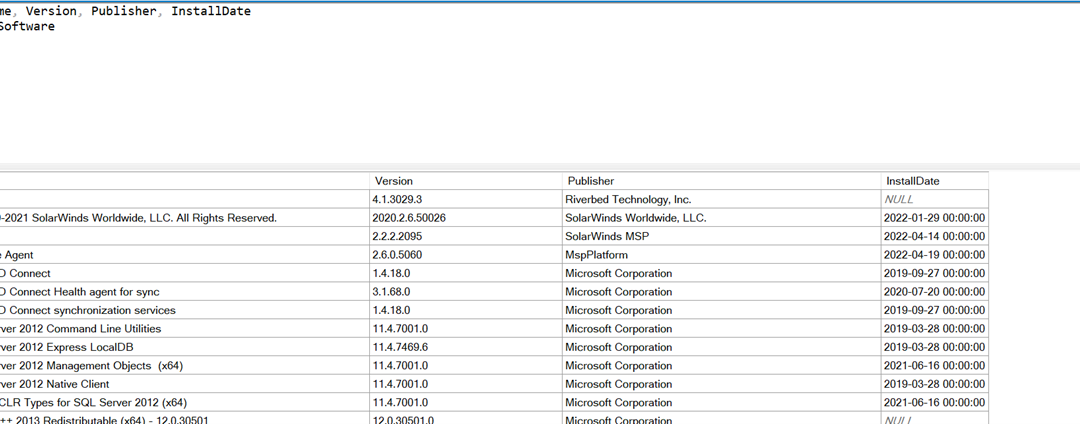Image resolution: width=1080 pixels, height=424 pixels.
Task: Click version 11.4.7001.0 in Native Client row
Action: point(466,384)
